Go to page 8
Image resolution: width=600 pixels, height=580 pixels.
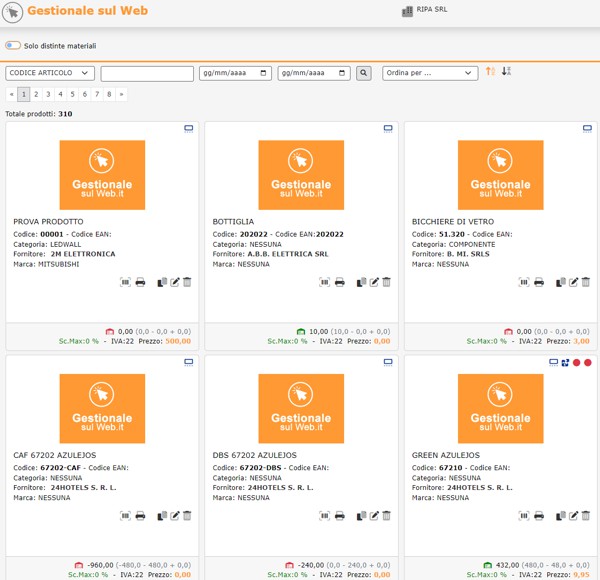[x=109, y=94]
